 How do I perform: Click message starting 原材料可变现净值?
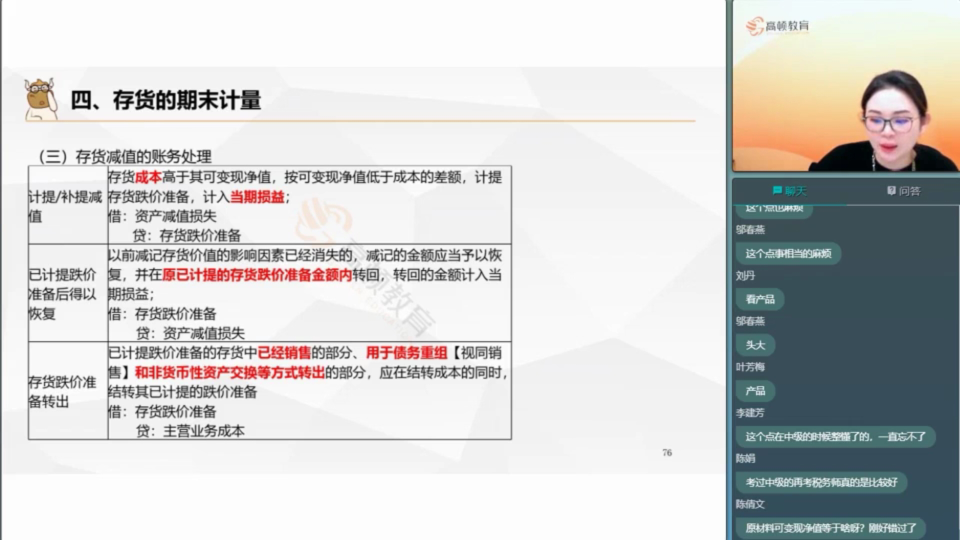pyautogui.click(x=831, y=527)
